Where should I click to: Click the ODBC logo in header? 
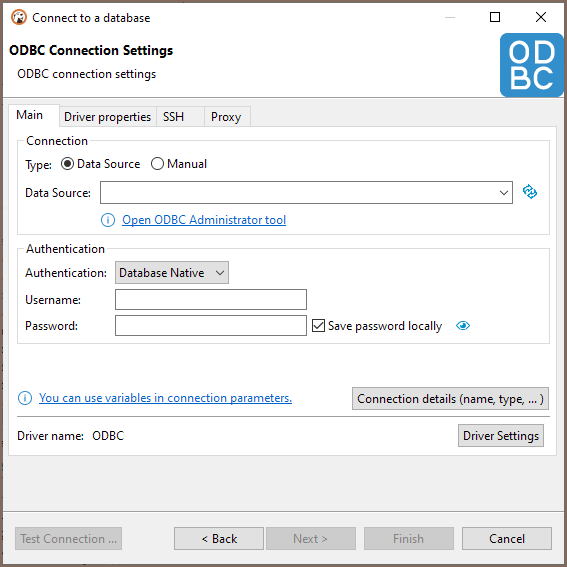(x=531, y=65)
